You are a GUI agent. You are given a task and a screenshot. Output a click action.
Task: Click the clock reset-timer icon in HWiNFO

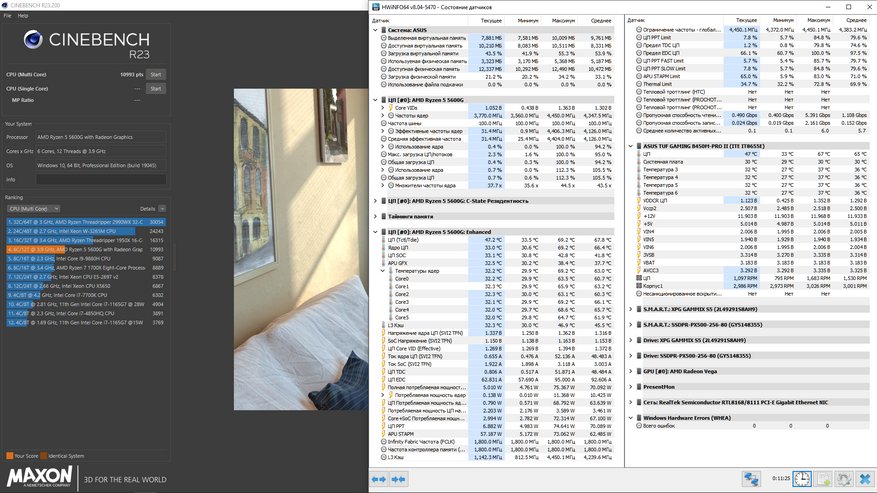(802, 479)
